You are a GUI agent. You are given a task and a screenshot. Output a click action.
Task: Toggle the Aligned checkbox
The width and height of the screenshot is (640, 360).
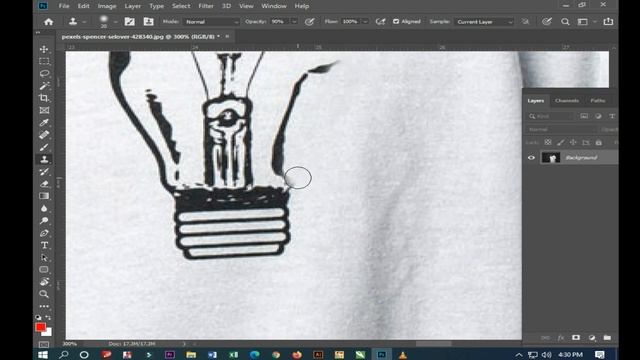point(396,22)
